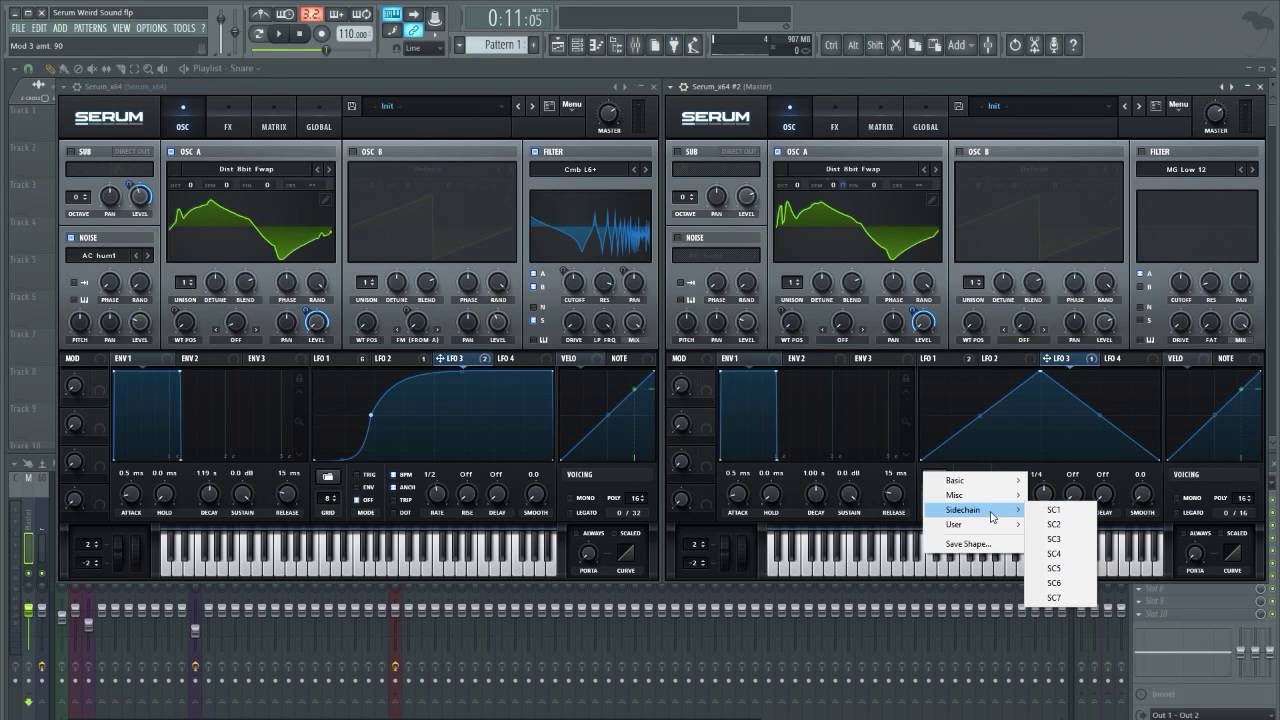Screen dimensions: 1280x720
Task: Click save preset icon in right Serum #2
Action: click(959, 106)
